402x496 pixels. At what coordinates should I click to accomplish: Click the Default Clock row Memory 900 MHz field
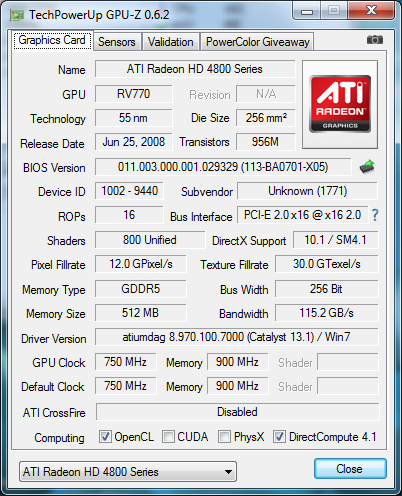(237, 386)
